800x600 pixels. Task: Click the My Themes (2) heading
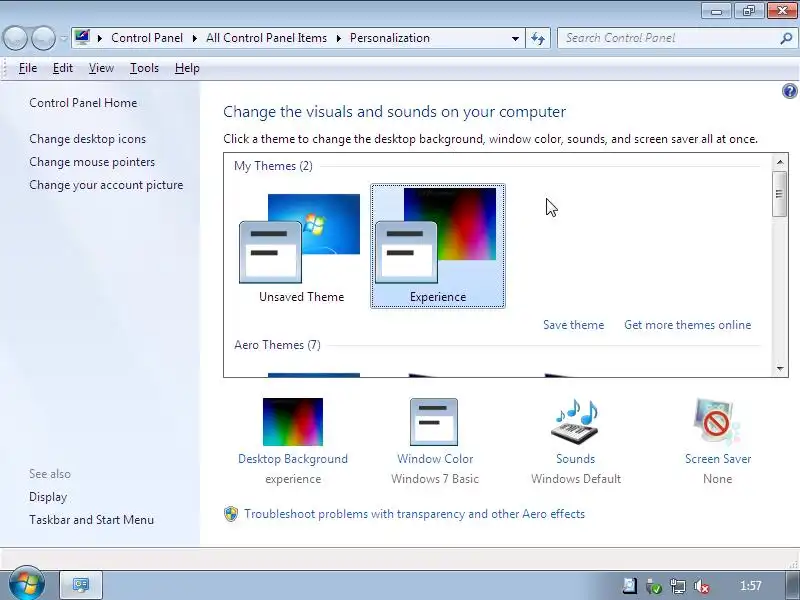click(273, 166)
